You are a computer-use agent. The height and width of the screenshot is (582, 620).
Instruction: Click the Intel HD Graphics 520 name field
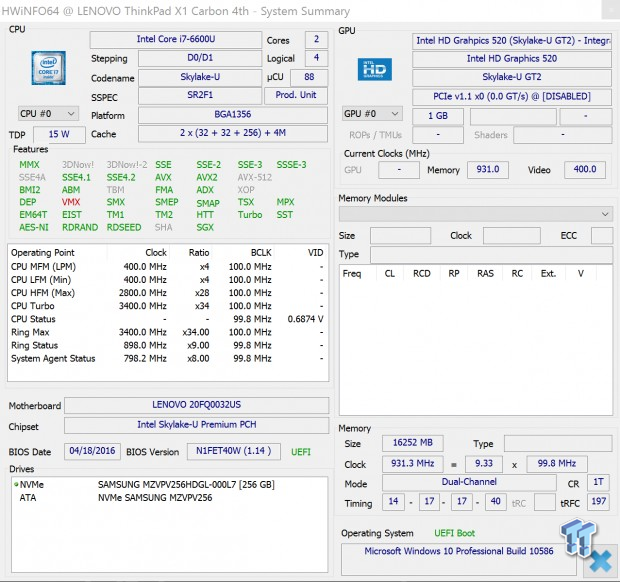click(512, 59)
